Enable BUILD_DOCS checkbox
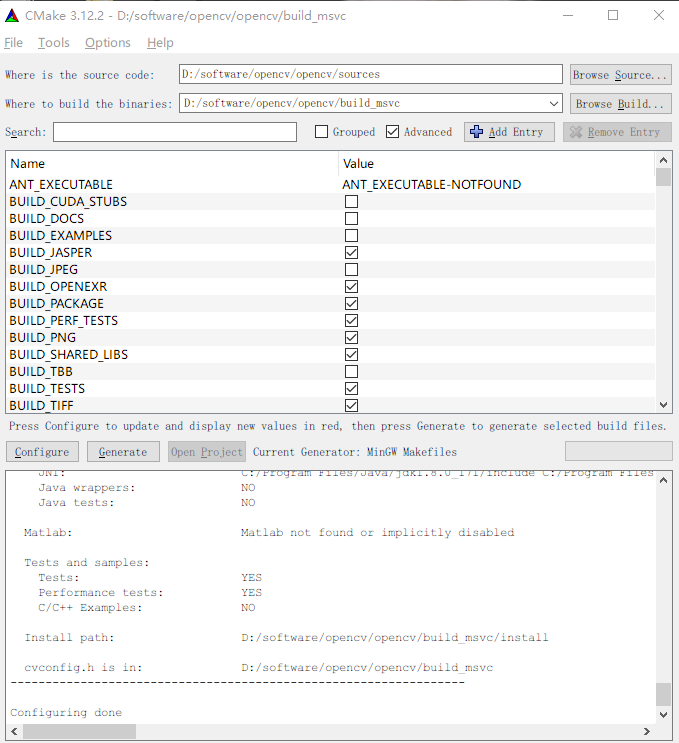Image resolution: width=679 pixels, height=743 pixels. pyautogui.click(x=351, y=218)
